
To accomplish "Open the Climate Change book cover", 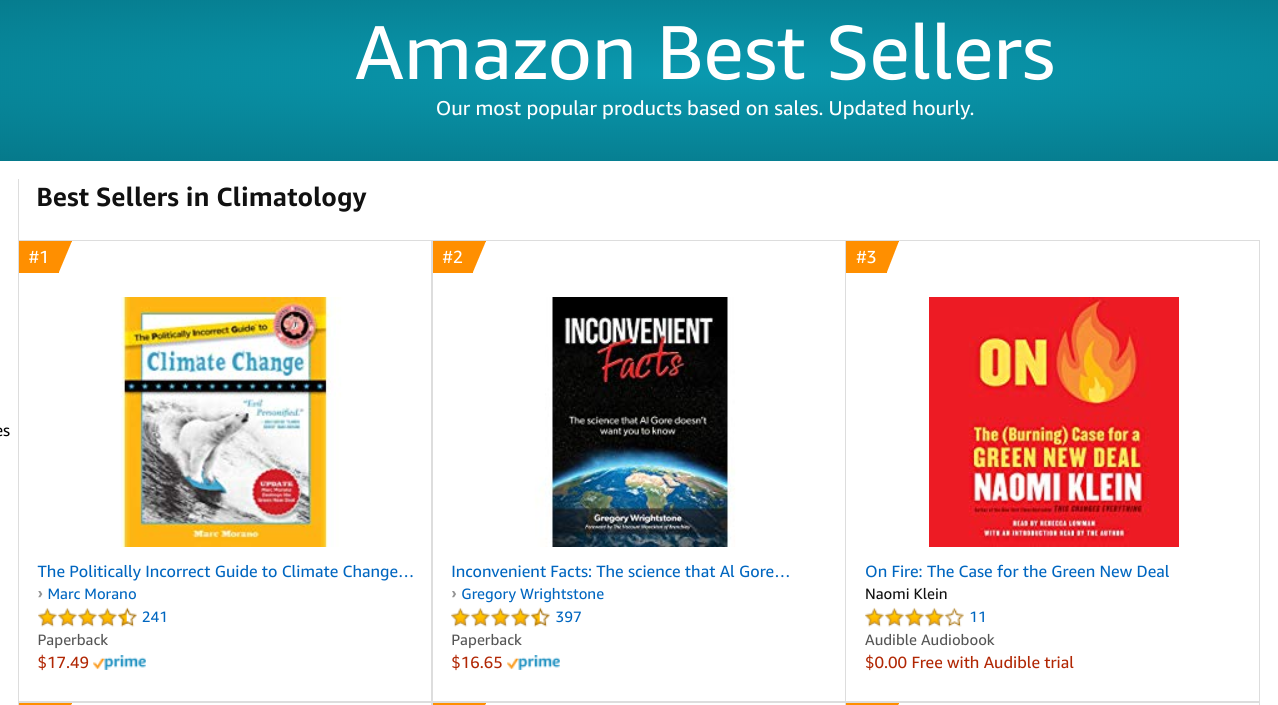I will 225,422.
